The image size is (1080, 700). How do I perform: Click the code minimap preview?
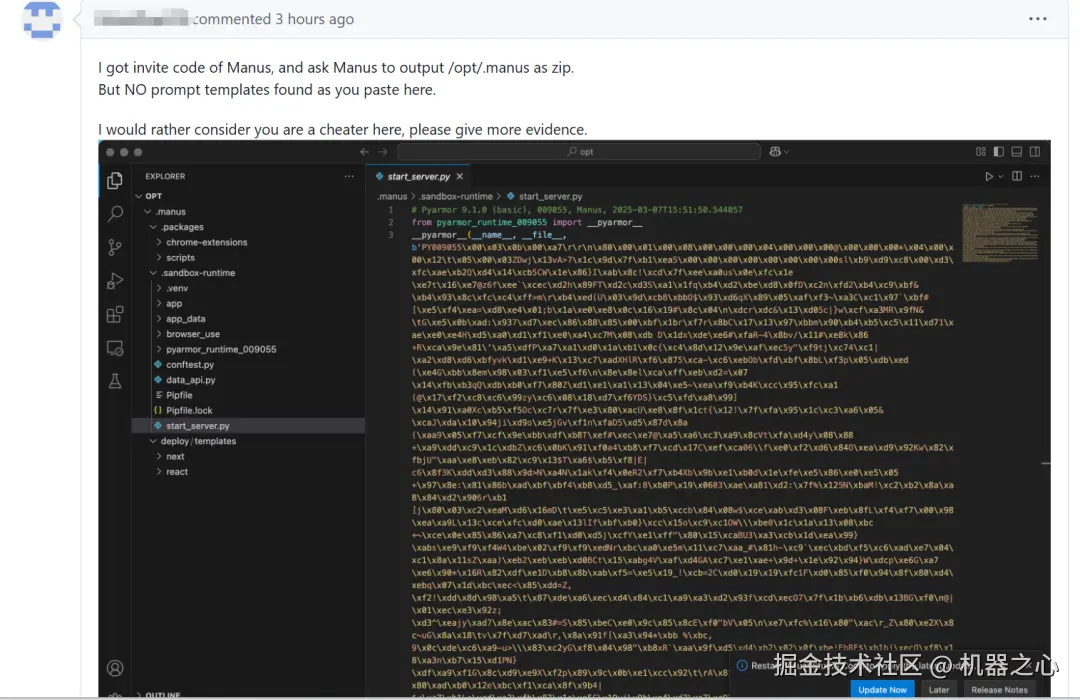1000,233
